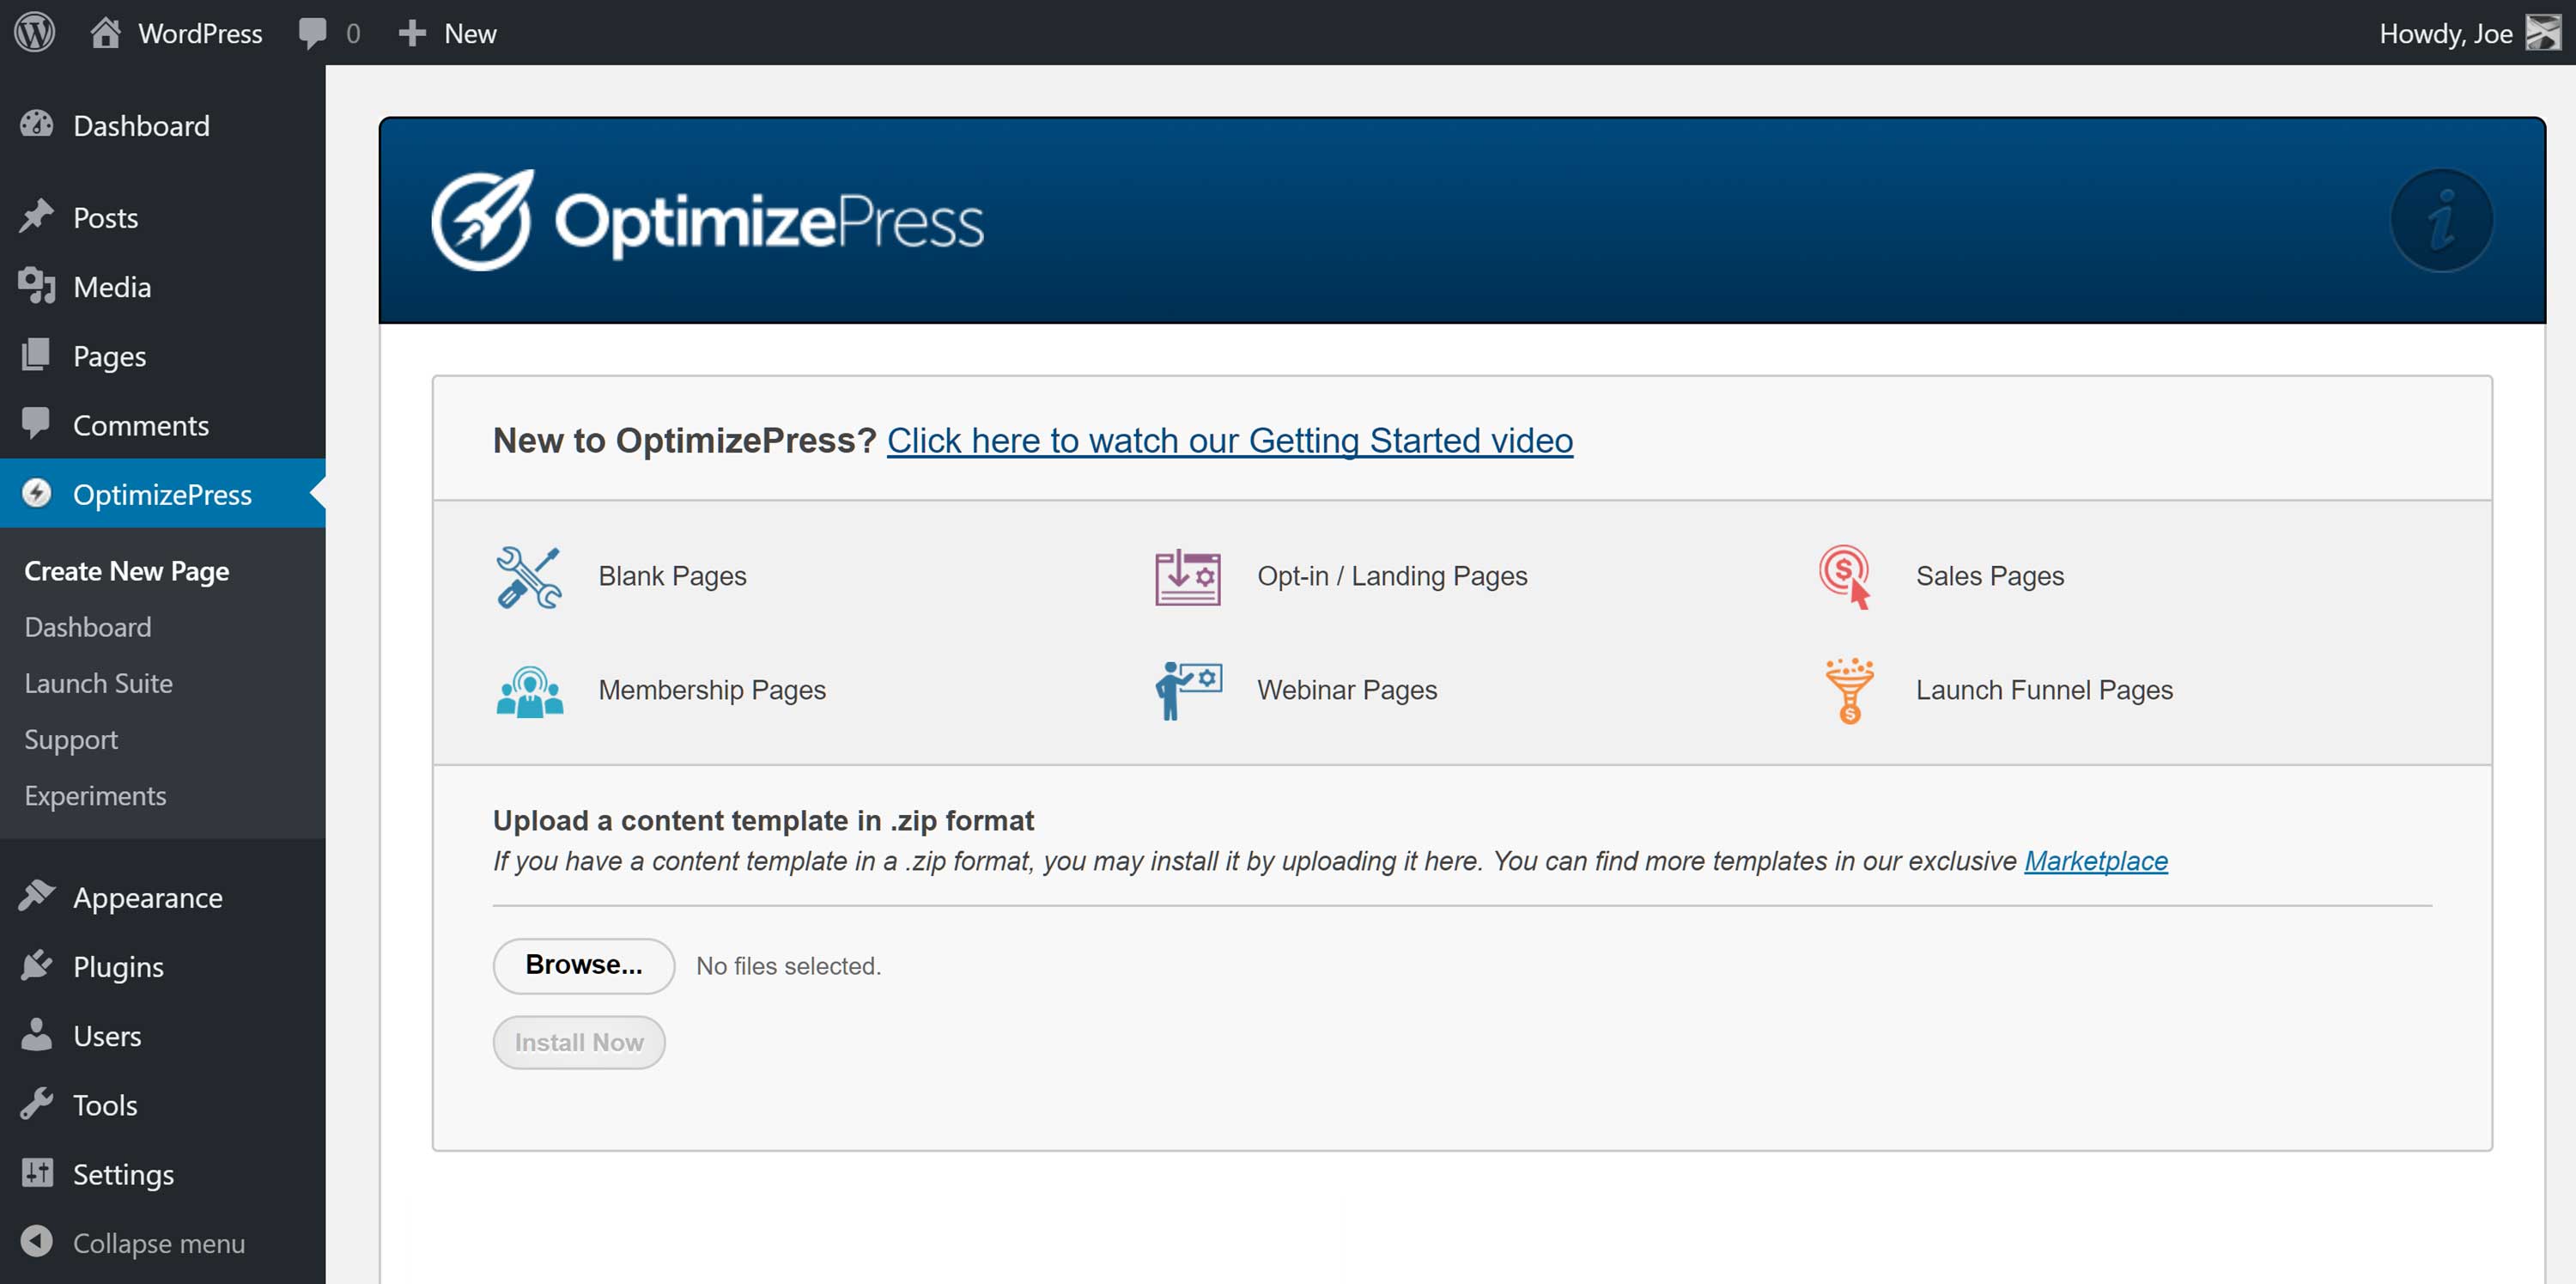Click the Blank Pages wrench and screwdriver icon
This screenshot has width=2576, height=1284.
coord(529,577)
